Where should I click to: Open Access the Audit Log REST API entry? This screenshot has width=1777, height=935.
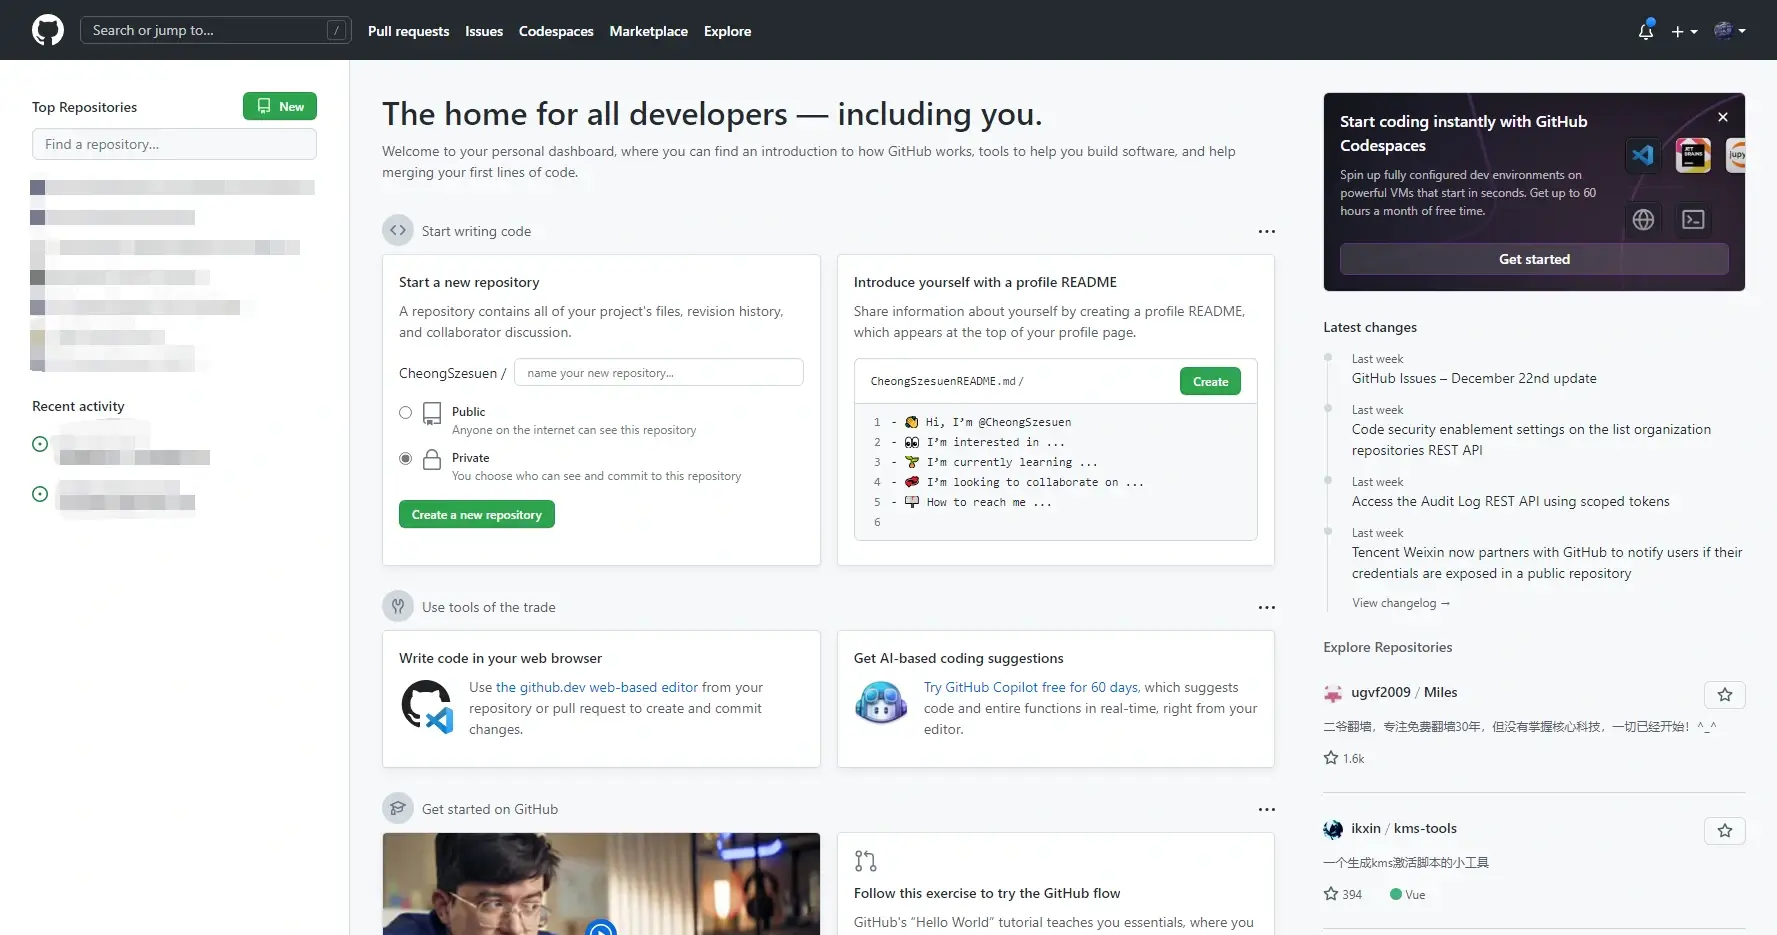click(1510, 501)
